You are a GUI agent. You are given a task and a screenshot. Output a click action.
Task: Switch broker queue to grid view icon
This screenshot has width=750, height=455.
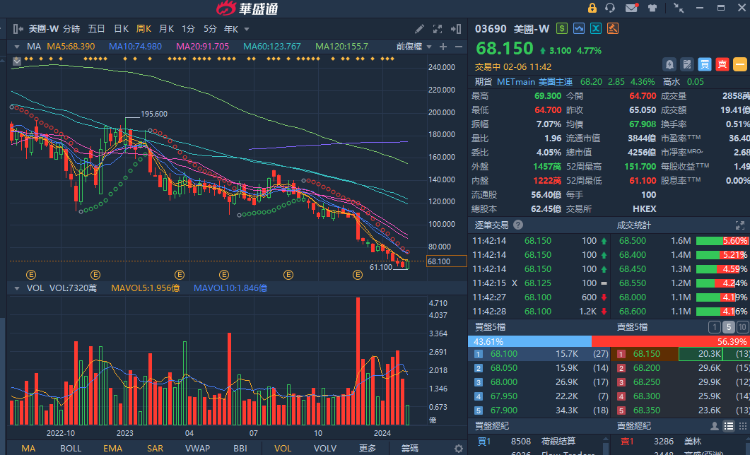click(x=742, y=426)
